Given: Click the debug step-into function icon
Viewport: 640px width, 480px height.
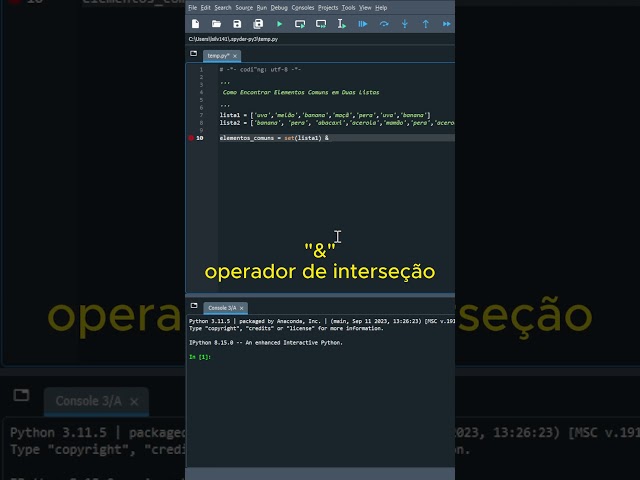Looking at the screenshot, I should tap(404, 24).
